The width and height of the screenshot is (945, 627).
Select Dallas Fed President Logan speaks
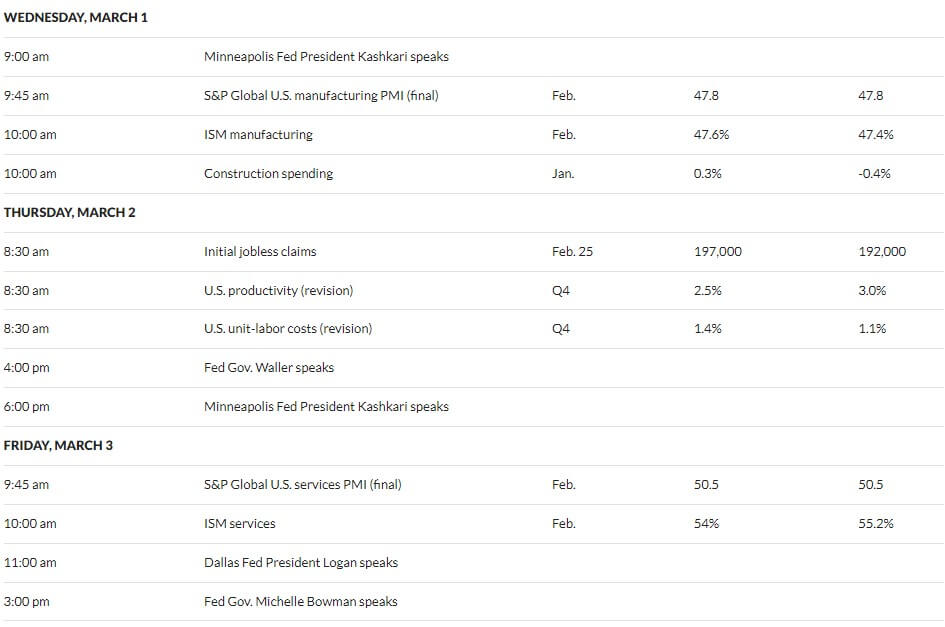click(301, 562)
